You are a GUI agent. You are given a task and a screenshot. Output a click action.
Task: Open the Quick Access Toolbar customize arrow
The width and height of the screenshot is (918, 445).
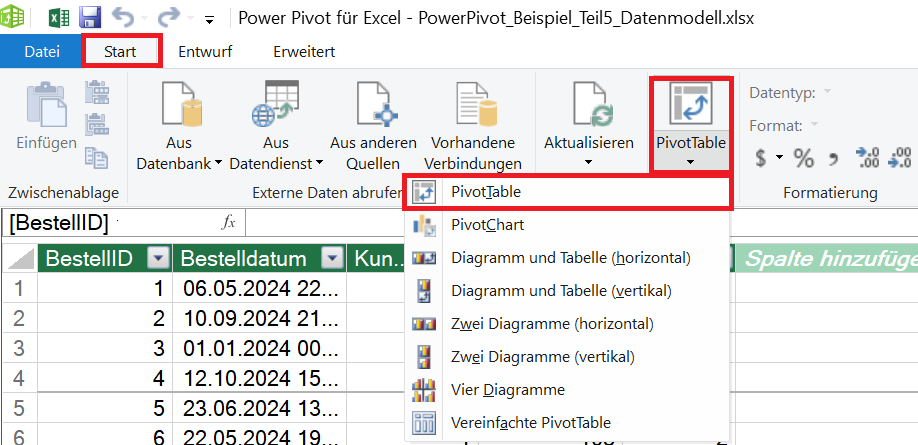(209, 21)
